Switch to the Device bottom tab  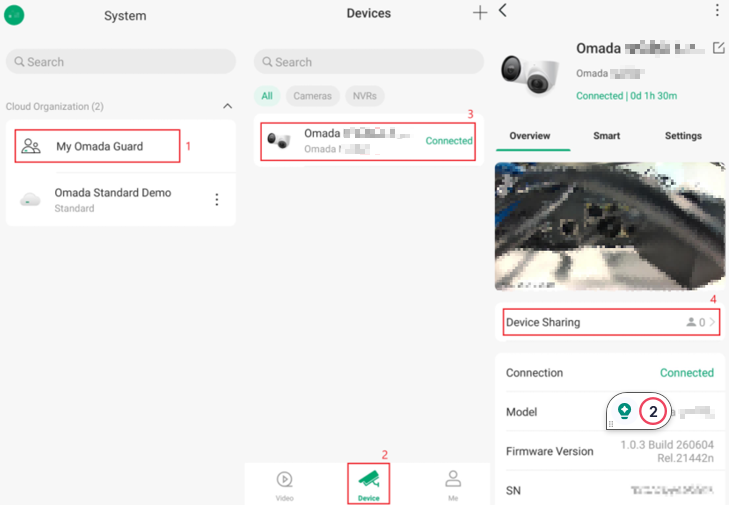tap(369, 484)
